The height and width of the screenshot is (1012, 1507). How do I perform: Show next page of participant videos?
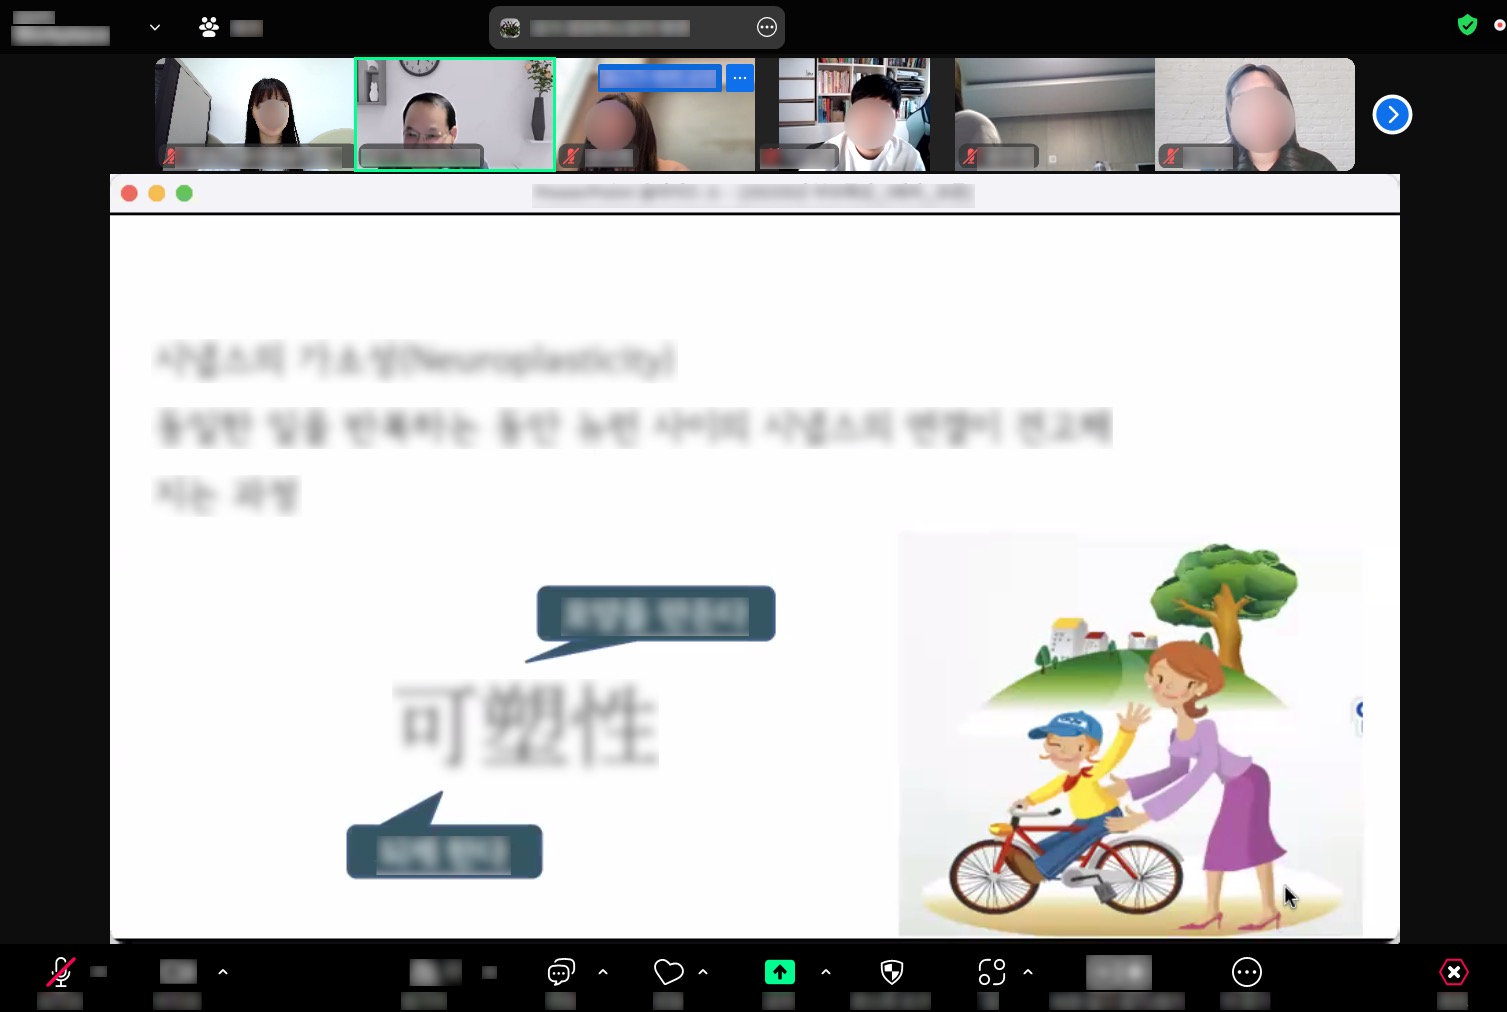click(1392, 115)
